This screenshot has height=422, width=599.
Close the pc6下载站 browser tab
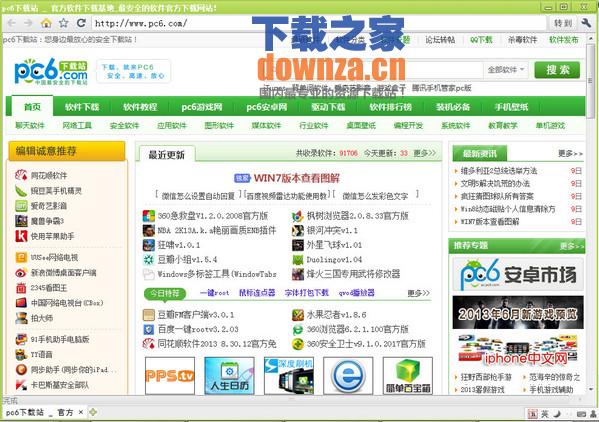81,412
